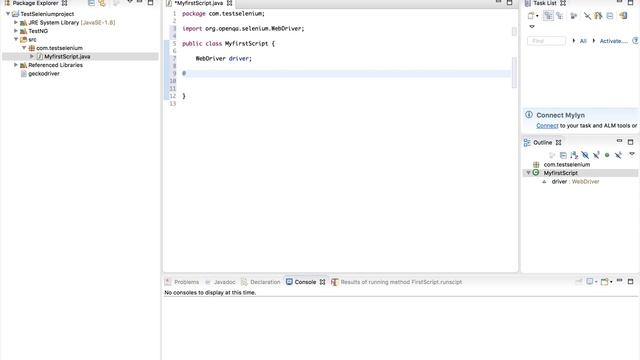Open Task List help question icon

[636, 40]
